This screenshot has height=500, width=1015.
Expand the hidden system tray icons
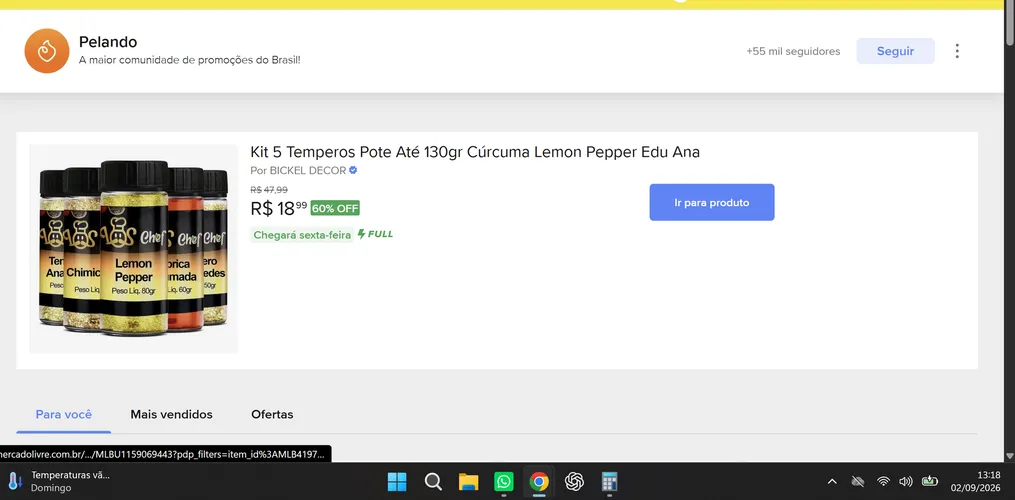click(832, 481)
